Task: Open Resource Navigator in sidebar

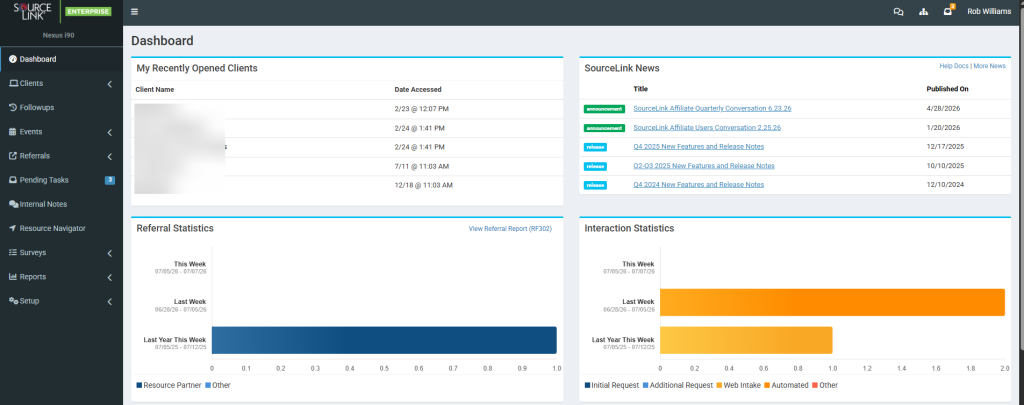Action: [61, 229]
